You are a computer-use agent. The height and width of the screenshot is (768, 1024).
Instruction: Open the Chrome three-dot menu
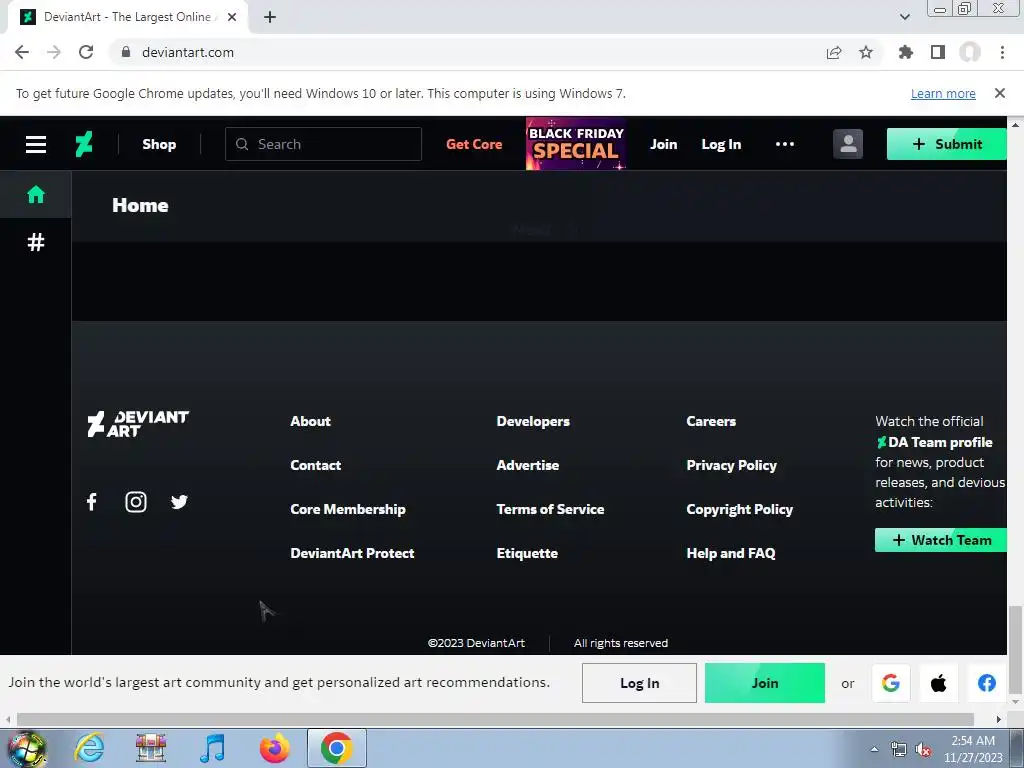pyautogui.click(x=1002, y=52)
